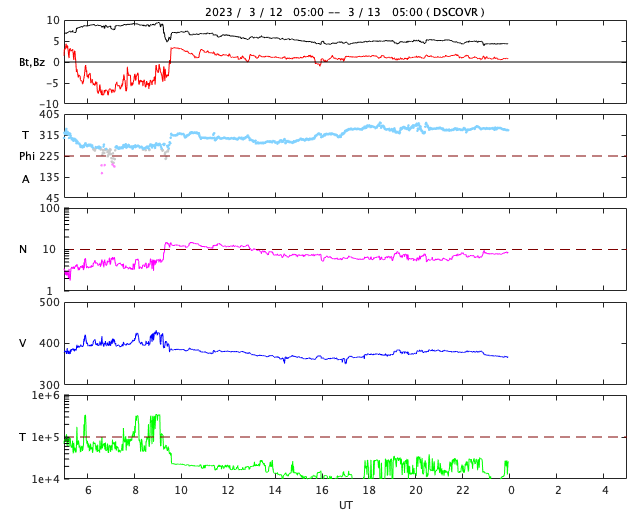
Task: Click the "400" tick on the V axis
Action: click(x=49, y=343)
